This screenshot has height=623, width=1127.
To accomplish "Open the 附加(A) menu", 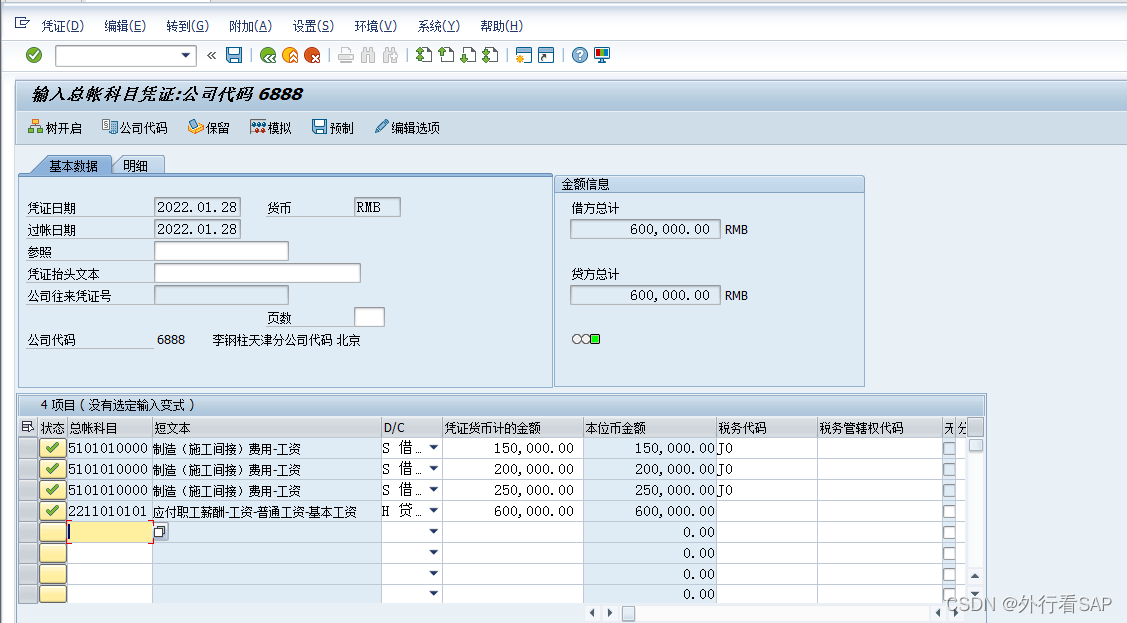I will coord(250,27).
